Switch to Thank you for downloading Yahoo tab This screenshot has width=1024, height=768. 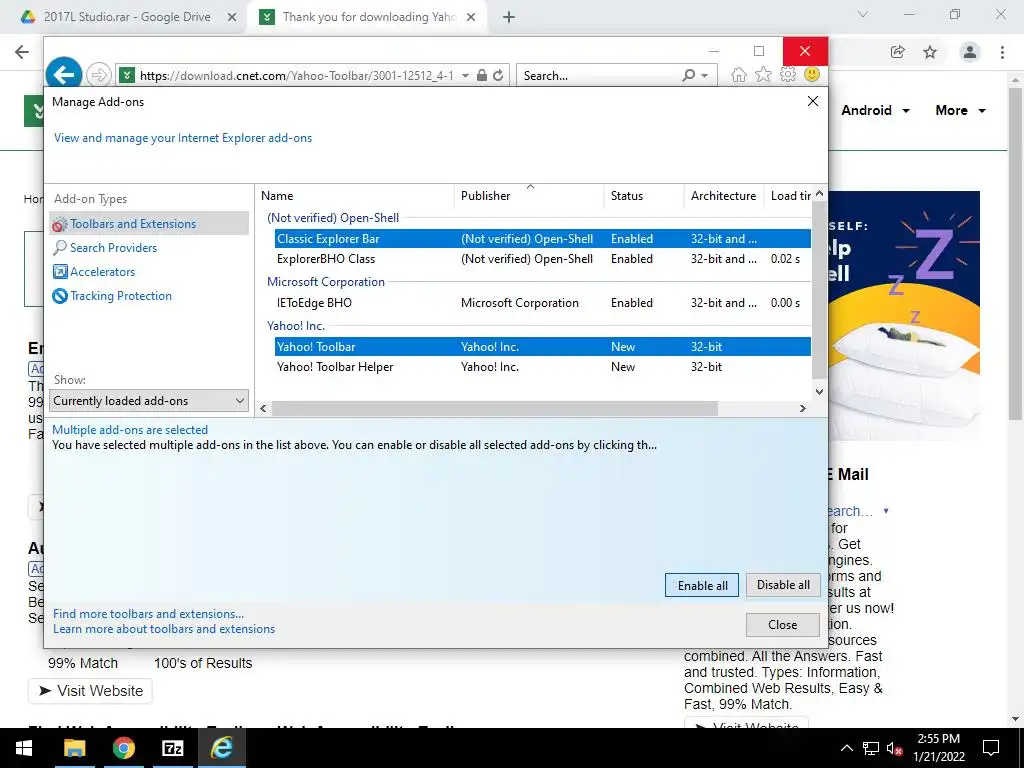coord(369,17)
